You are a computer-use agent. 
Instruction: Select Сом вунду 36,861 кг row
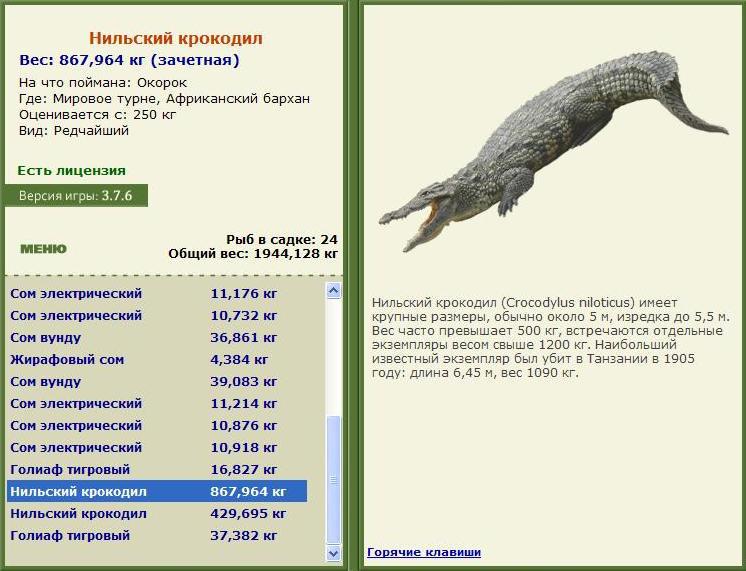click(x=157, y=337)
